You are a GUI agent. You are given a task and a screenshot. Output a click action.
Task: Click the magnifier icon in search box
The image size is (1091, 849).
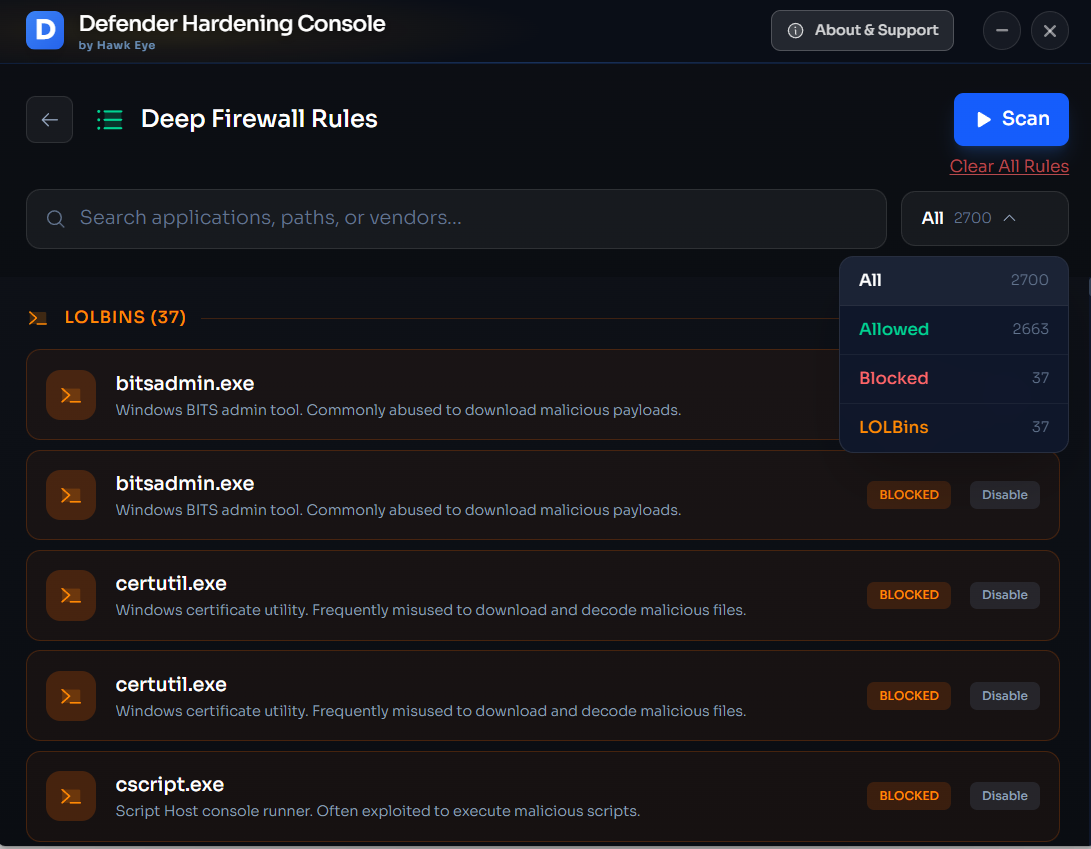tap(56, 219)
